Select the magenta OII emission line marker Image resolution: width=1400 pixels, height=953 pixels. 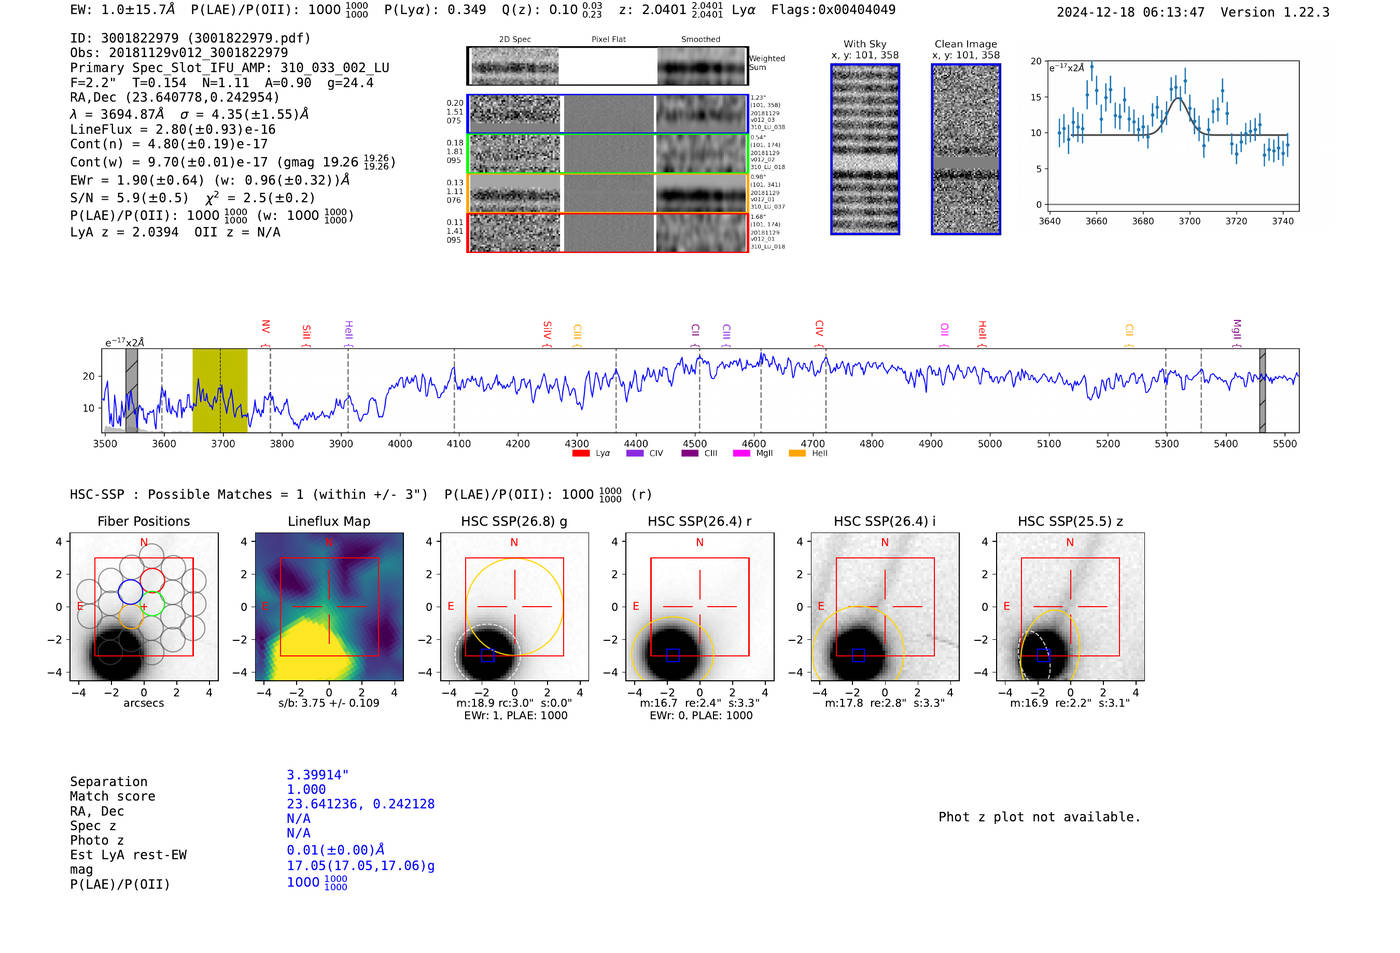click(x=944, y=333)
